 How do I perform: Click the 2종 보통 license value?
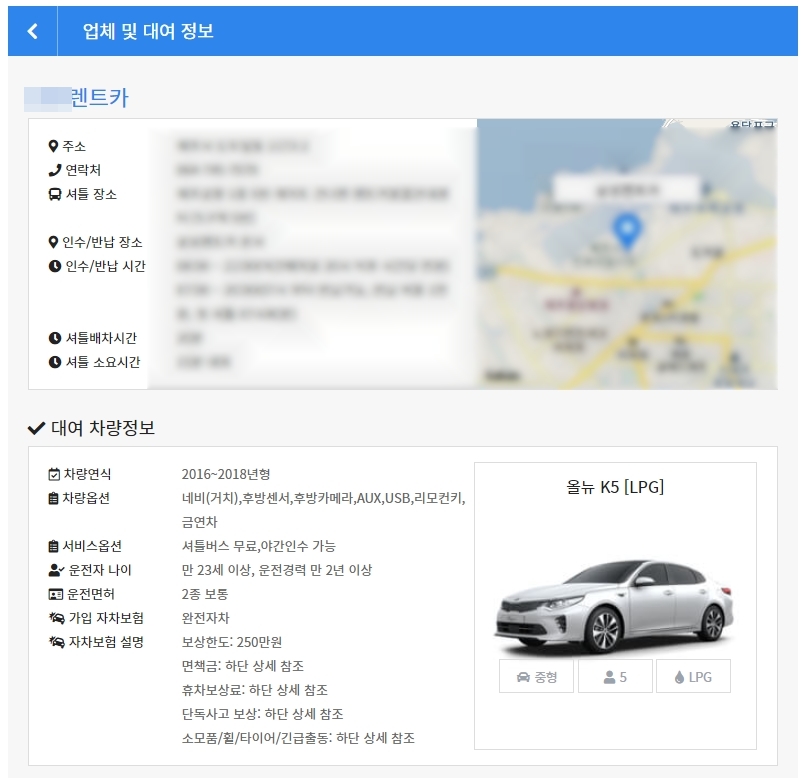pos(205,595)
